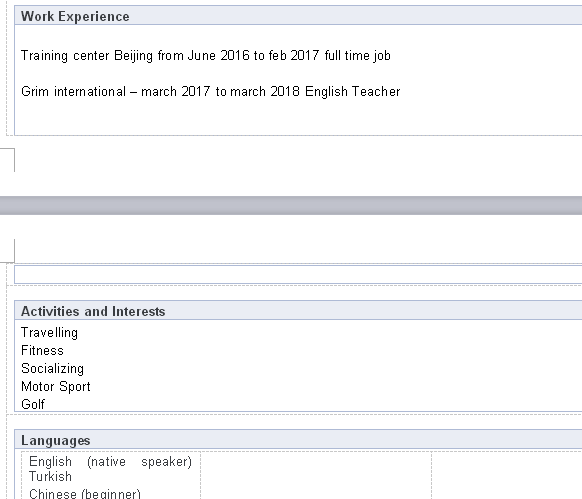Viewport: 582px width, 499px height.
Task: Click the Turkish language entry
Action: (x=50, y=476)
